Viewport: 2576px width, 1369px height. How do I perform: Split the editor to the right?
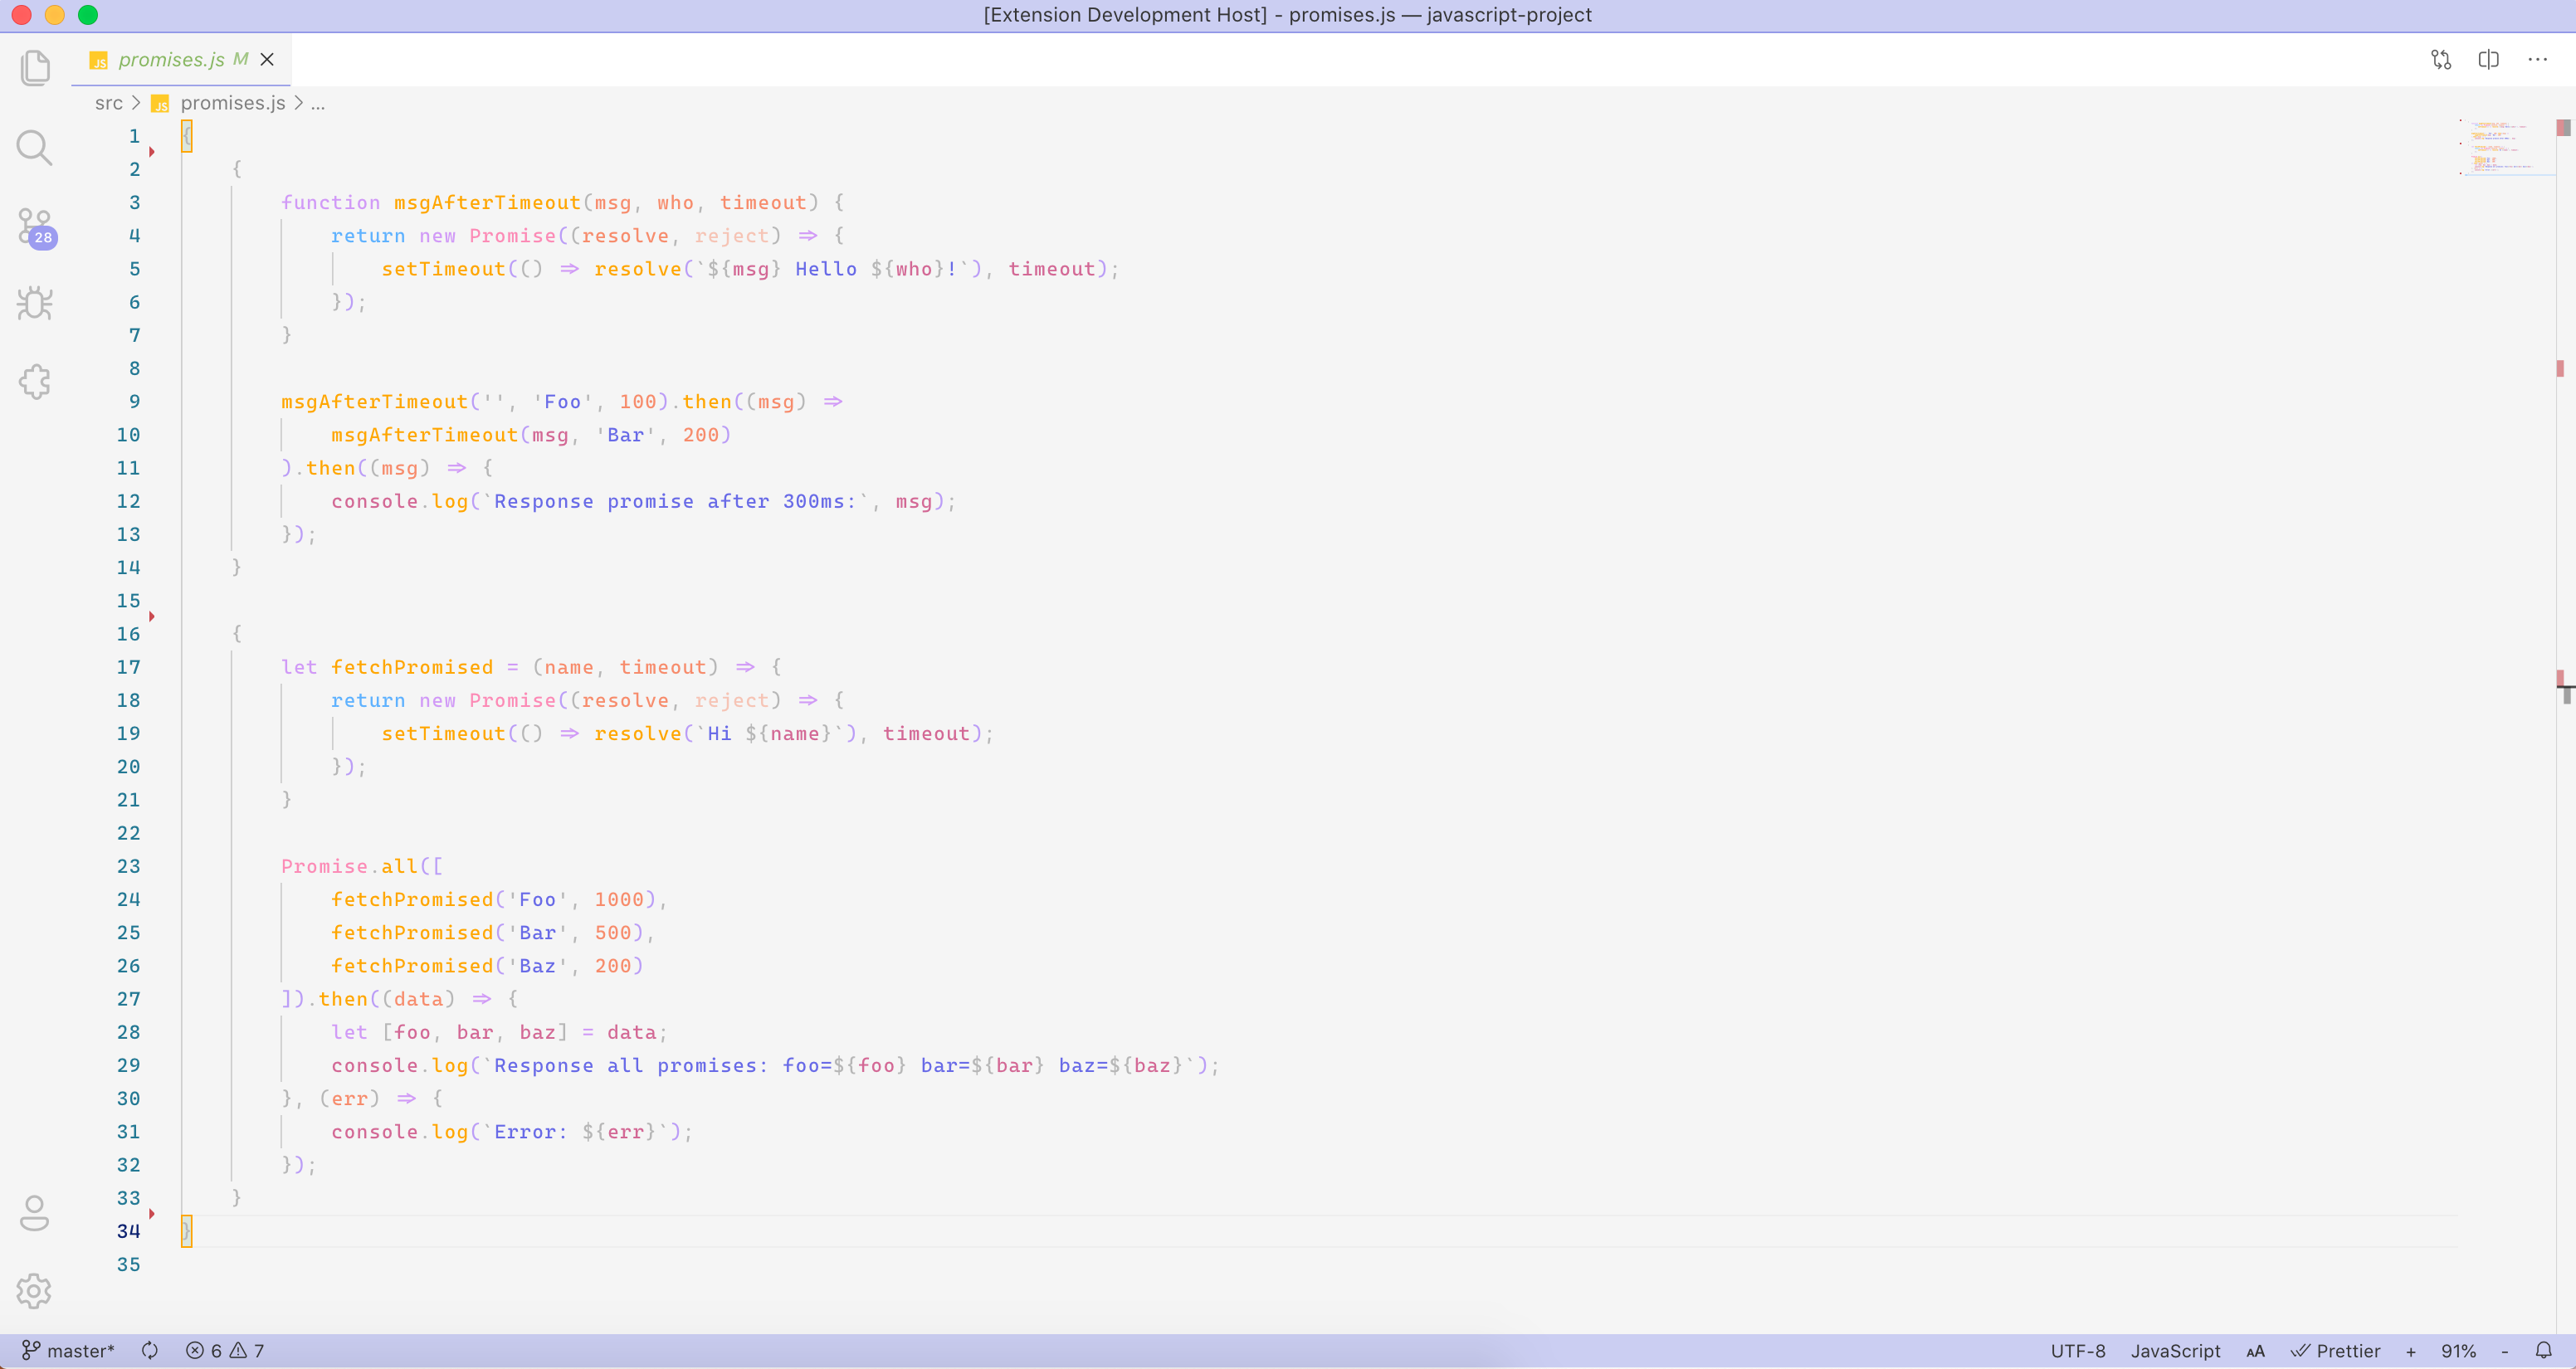[x=2489, y=60]
